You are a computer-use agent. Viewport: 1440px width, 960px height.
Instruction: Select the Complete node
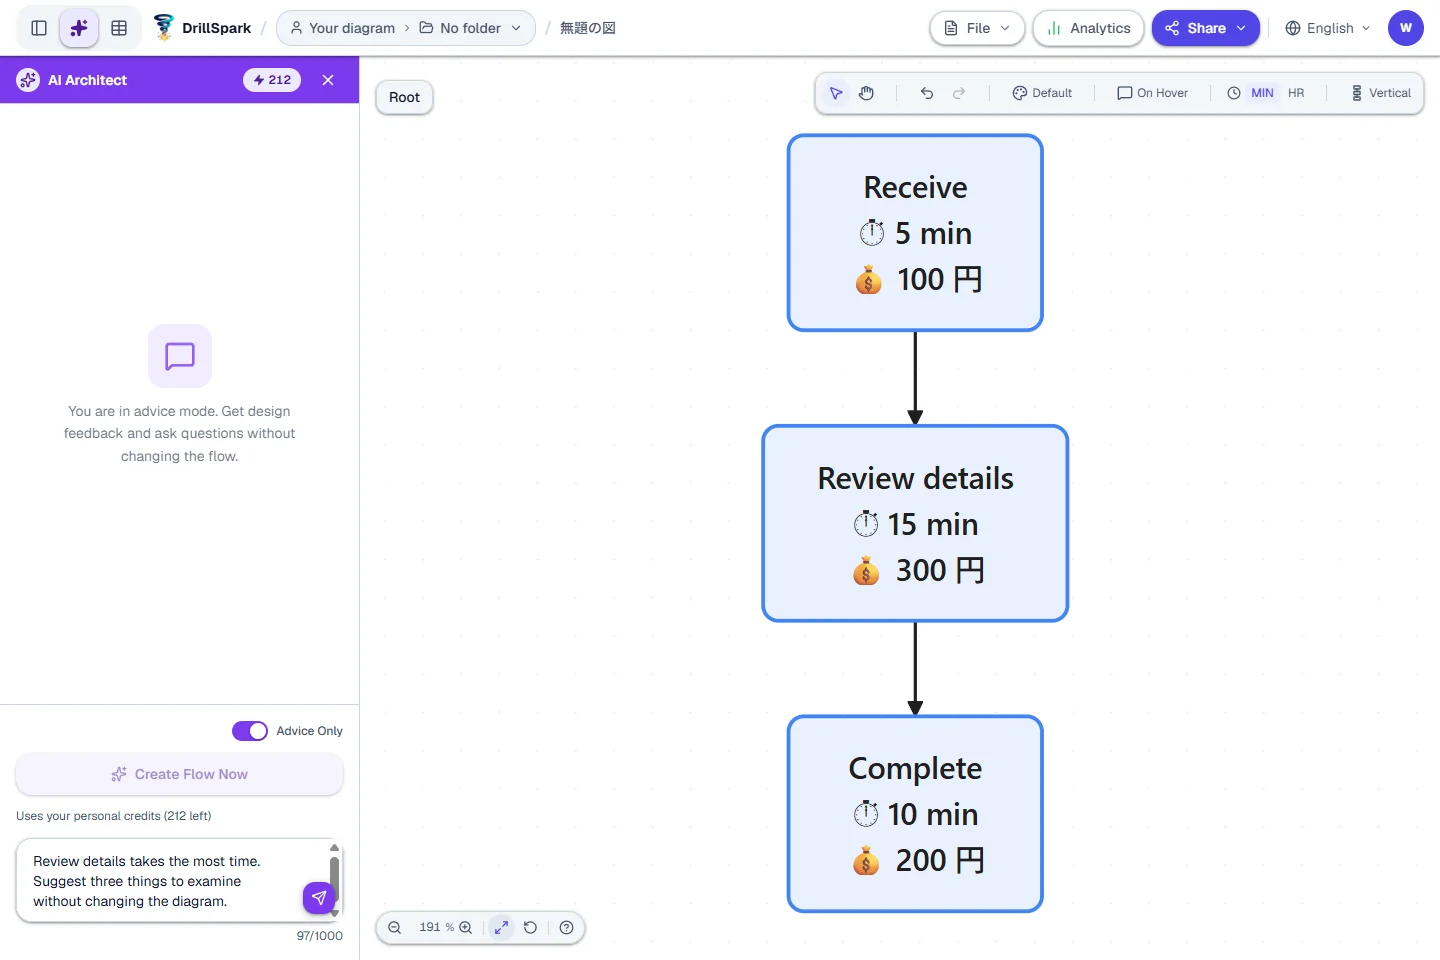[915, 814]
